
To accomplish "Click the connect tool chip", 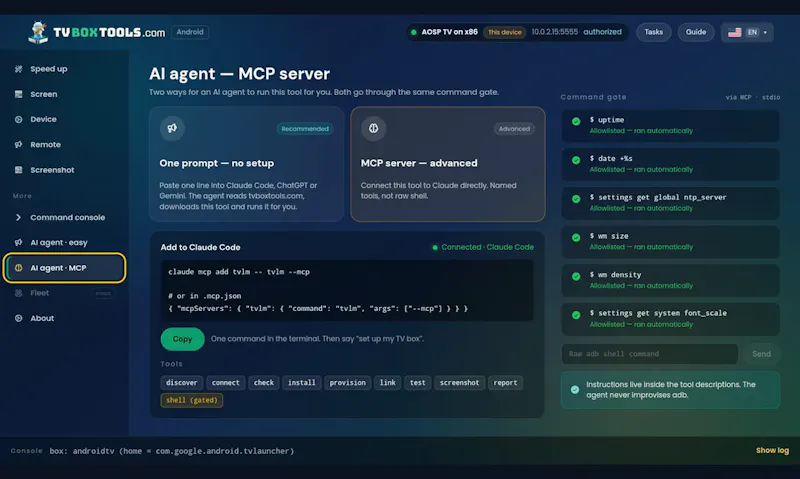I will pyautogui.click(x=226, y=383).
